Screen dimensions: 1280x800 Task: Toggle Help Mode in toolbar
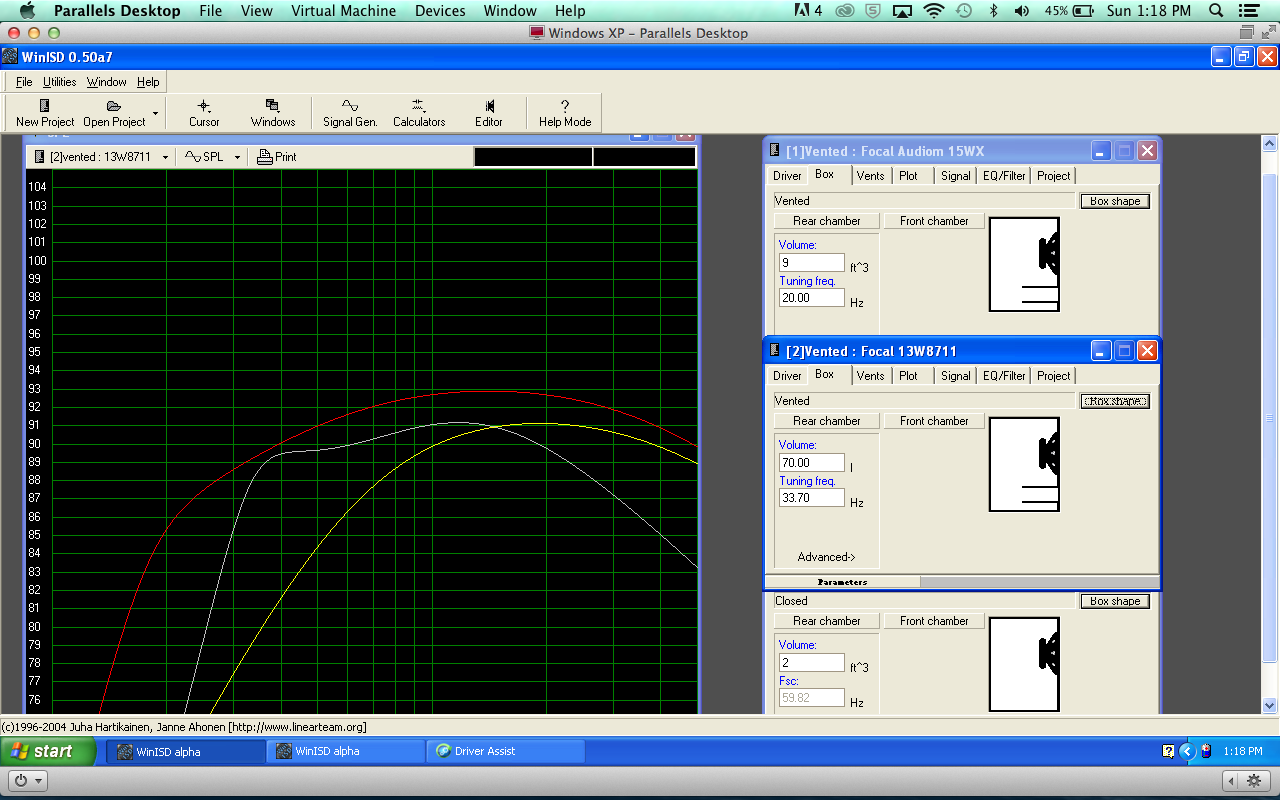(565, 112)
